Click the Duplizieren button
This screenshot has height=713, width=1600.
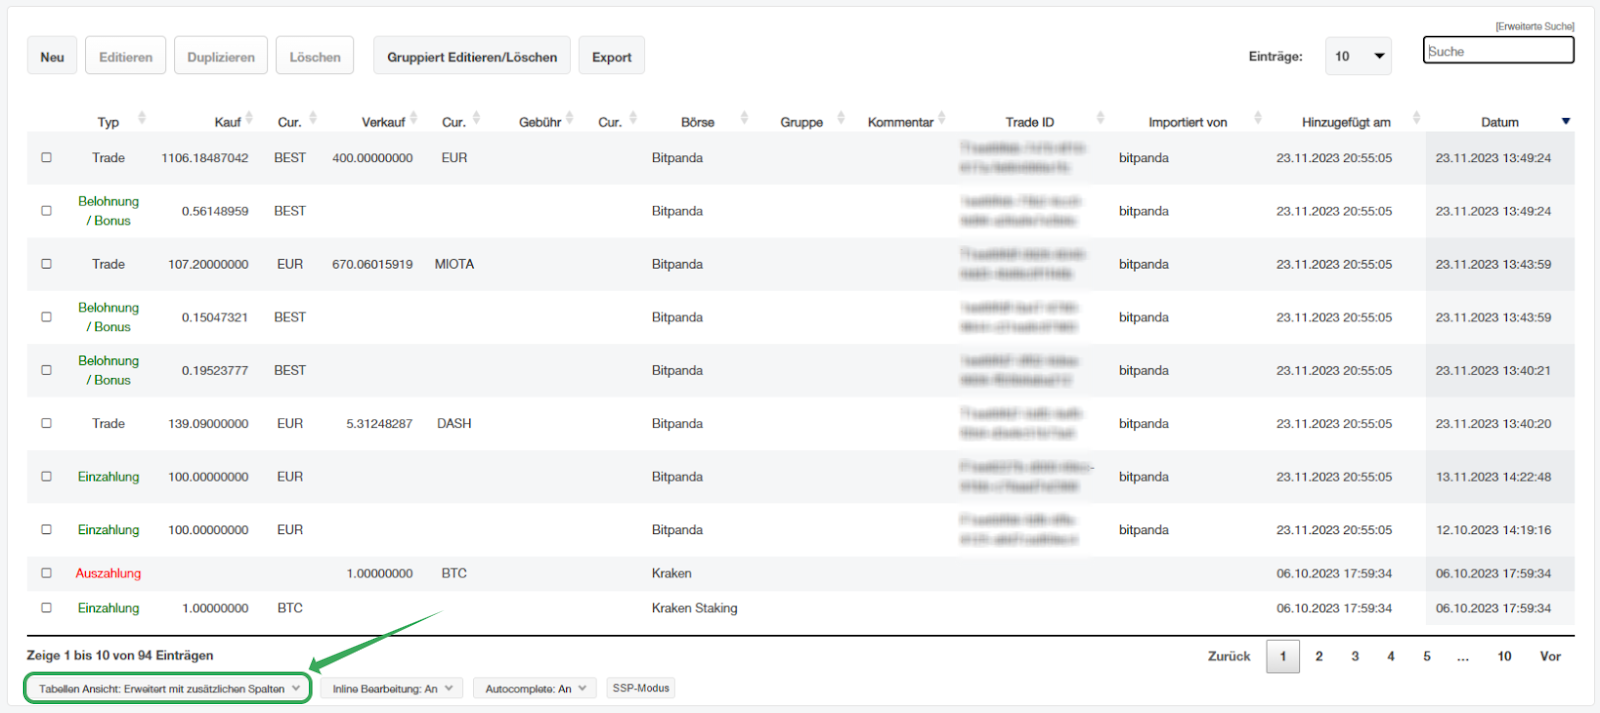pyautogui.click(x=221, y=56)
